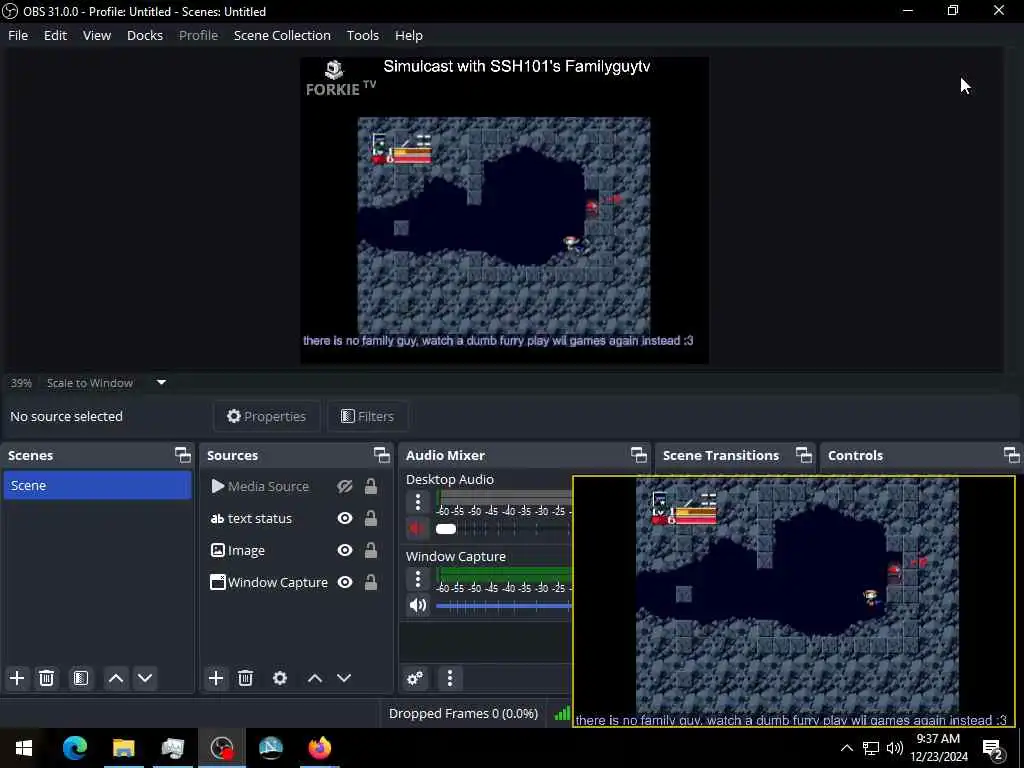The width and height of the screenshot is (1024, 768).
Task: Open the Scene Collection menu
Action: tap(282, 35)
